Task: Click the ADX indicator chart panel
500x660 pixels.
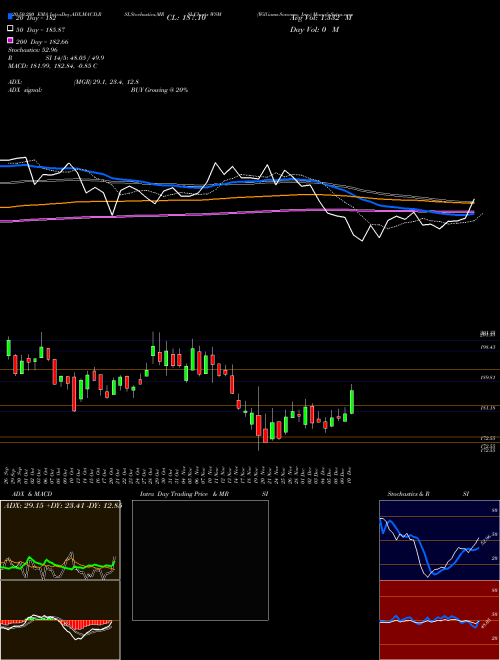Action: tap(60, 540)
